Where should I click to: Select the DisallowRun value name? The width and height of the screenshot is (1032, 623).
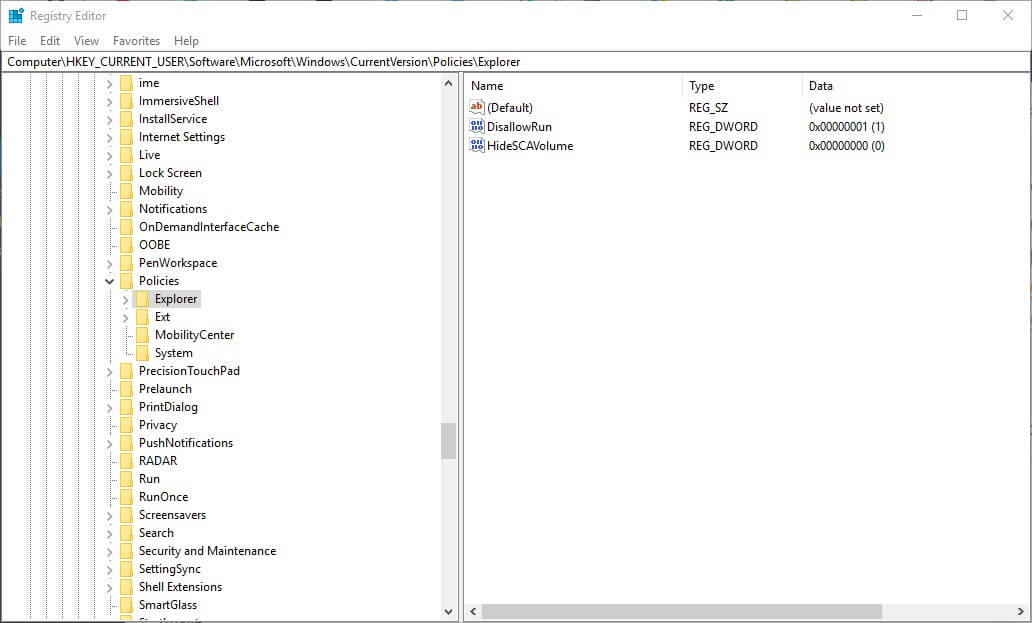[519, 126]
